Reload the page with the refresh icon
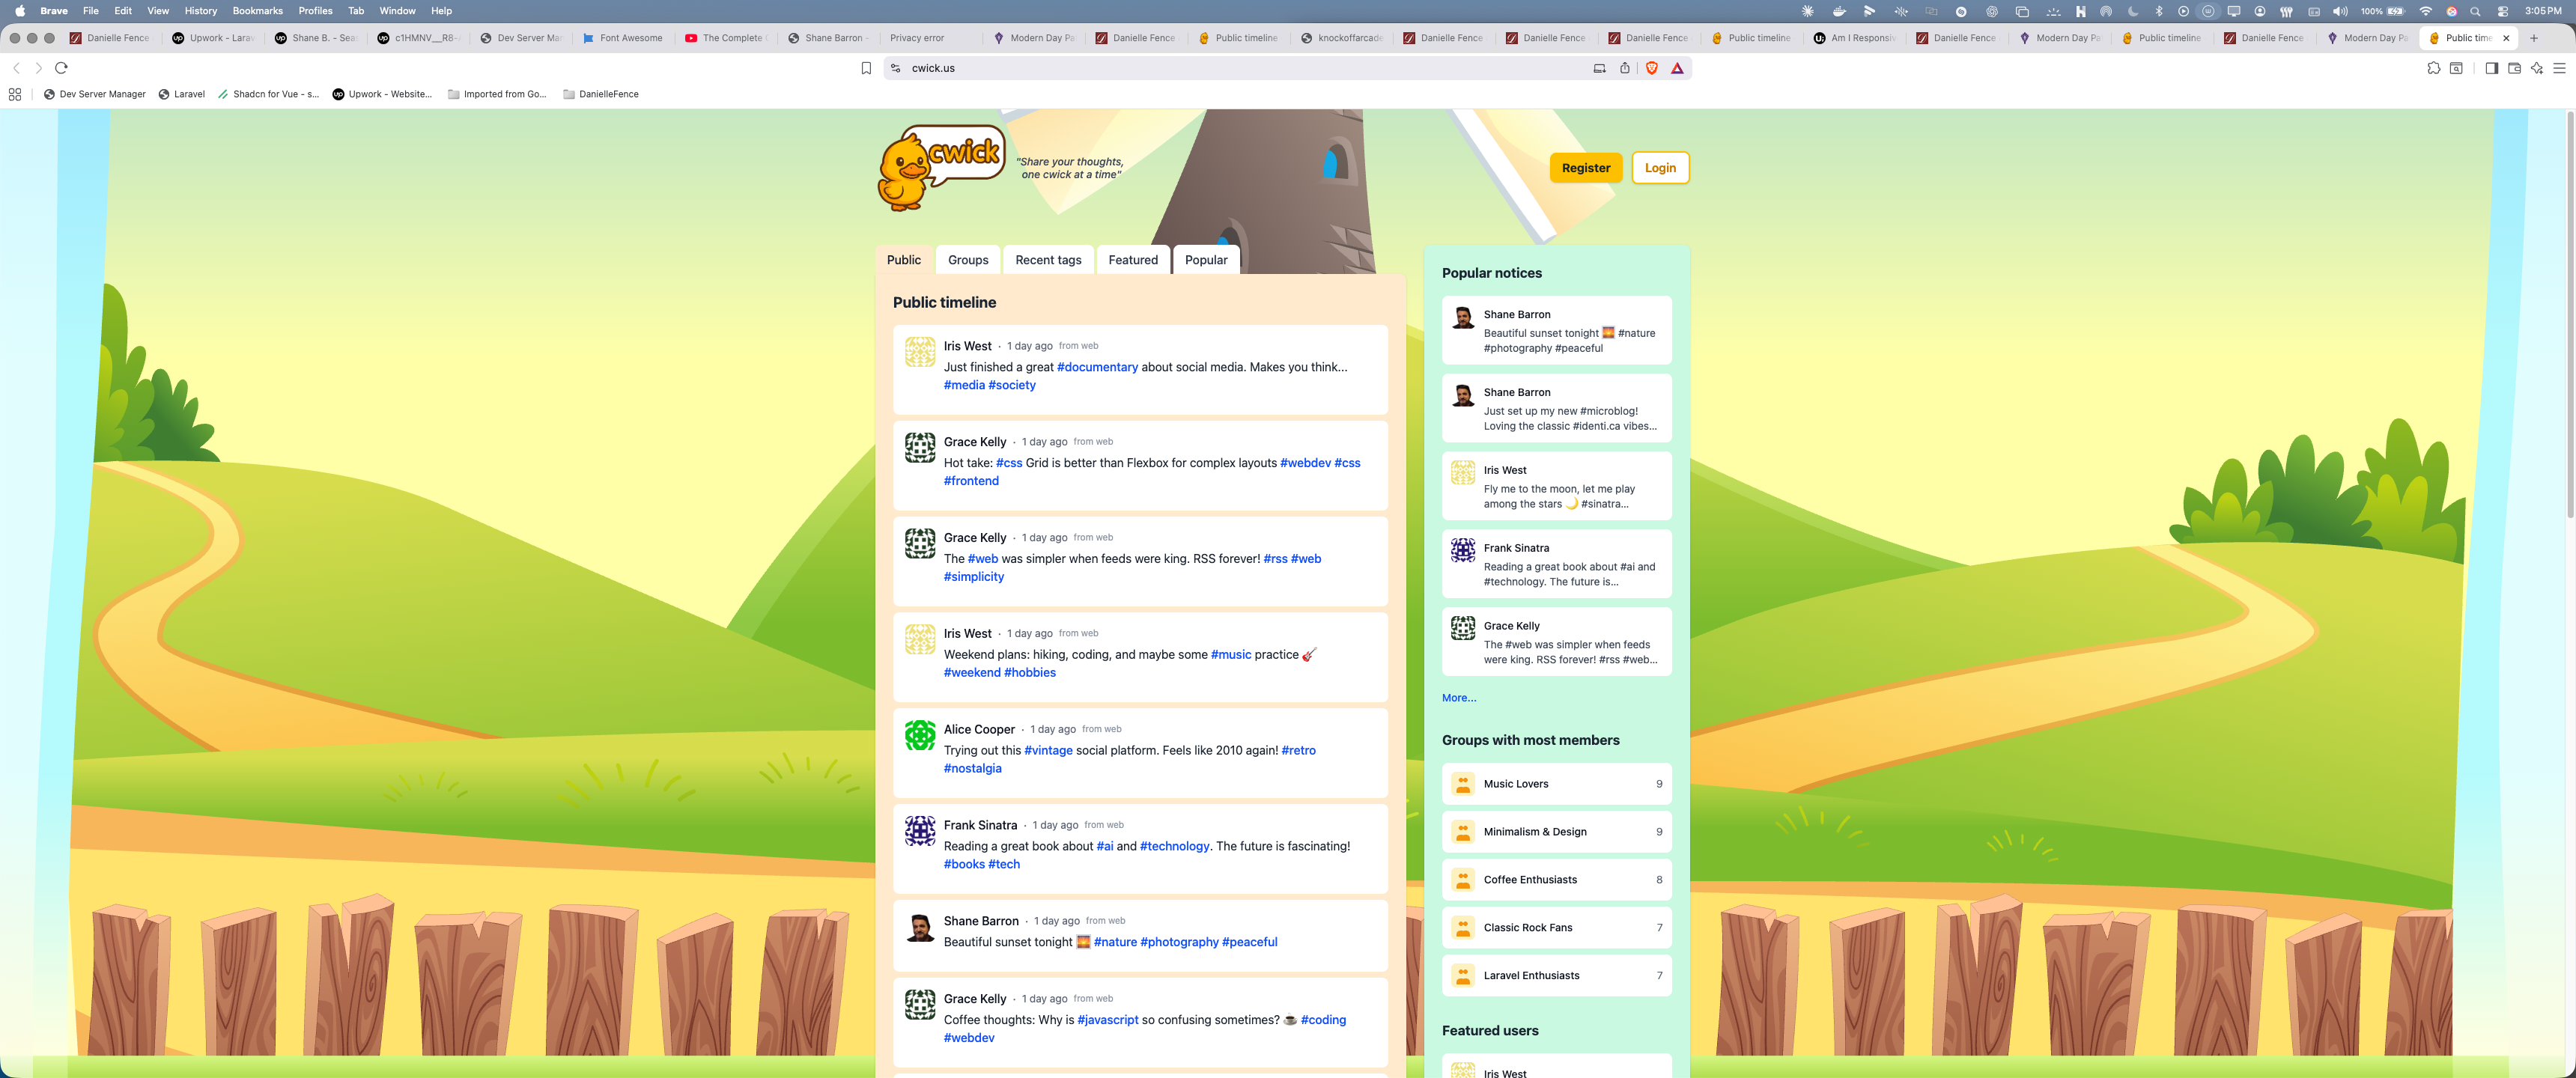2576x1078 pixels. 61,68
